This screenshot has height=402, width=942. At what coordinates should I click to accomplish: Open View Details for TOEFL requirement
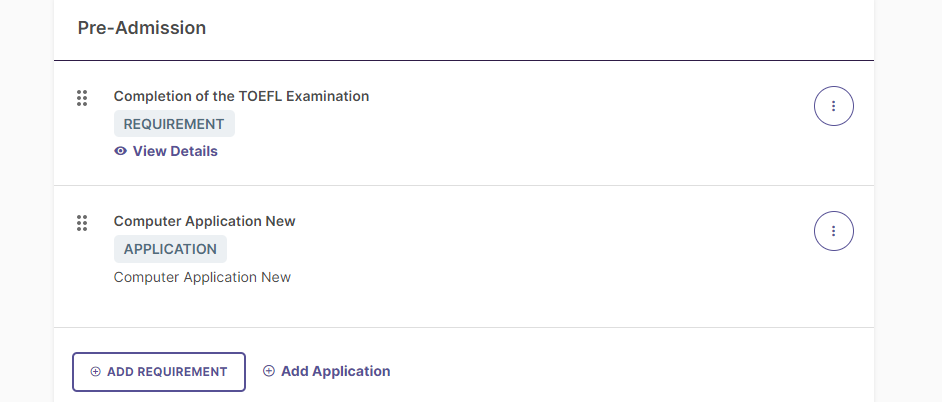click(175, 151)
